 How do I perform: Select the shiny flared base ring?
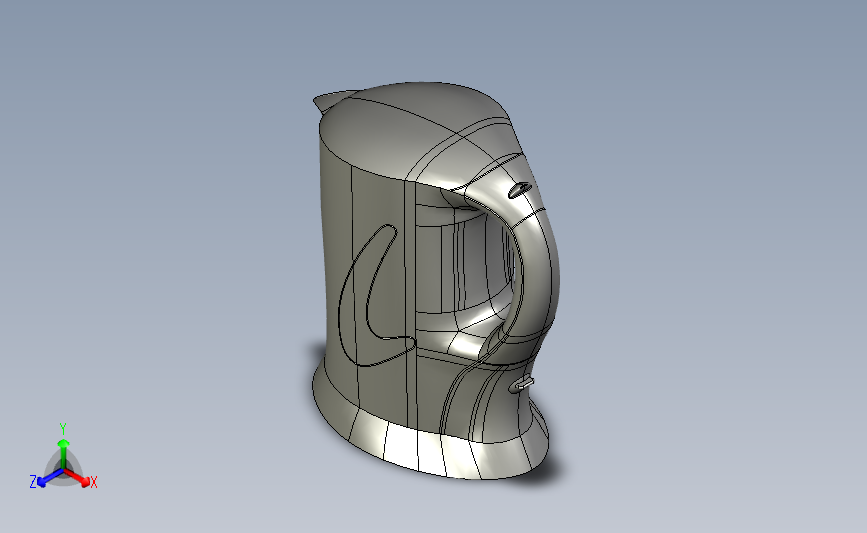click(431, 442)
